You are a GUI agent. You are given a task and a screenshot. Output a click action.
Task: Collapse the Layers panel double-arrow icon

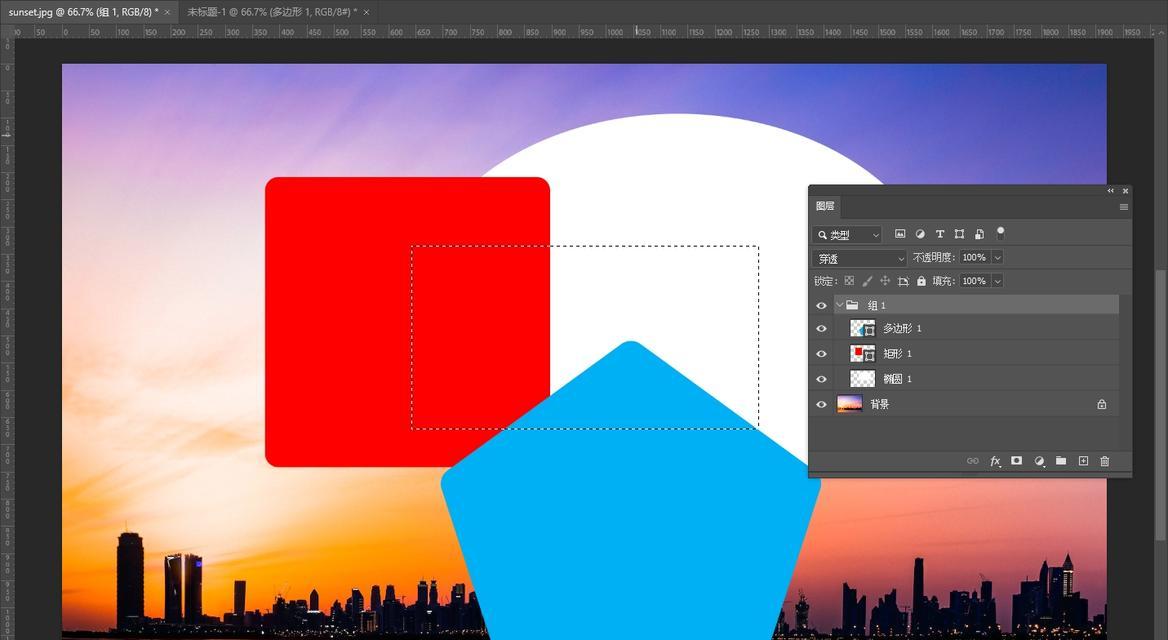click(x=1111, y=191)
